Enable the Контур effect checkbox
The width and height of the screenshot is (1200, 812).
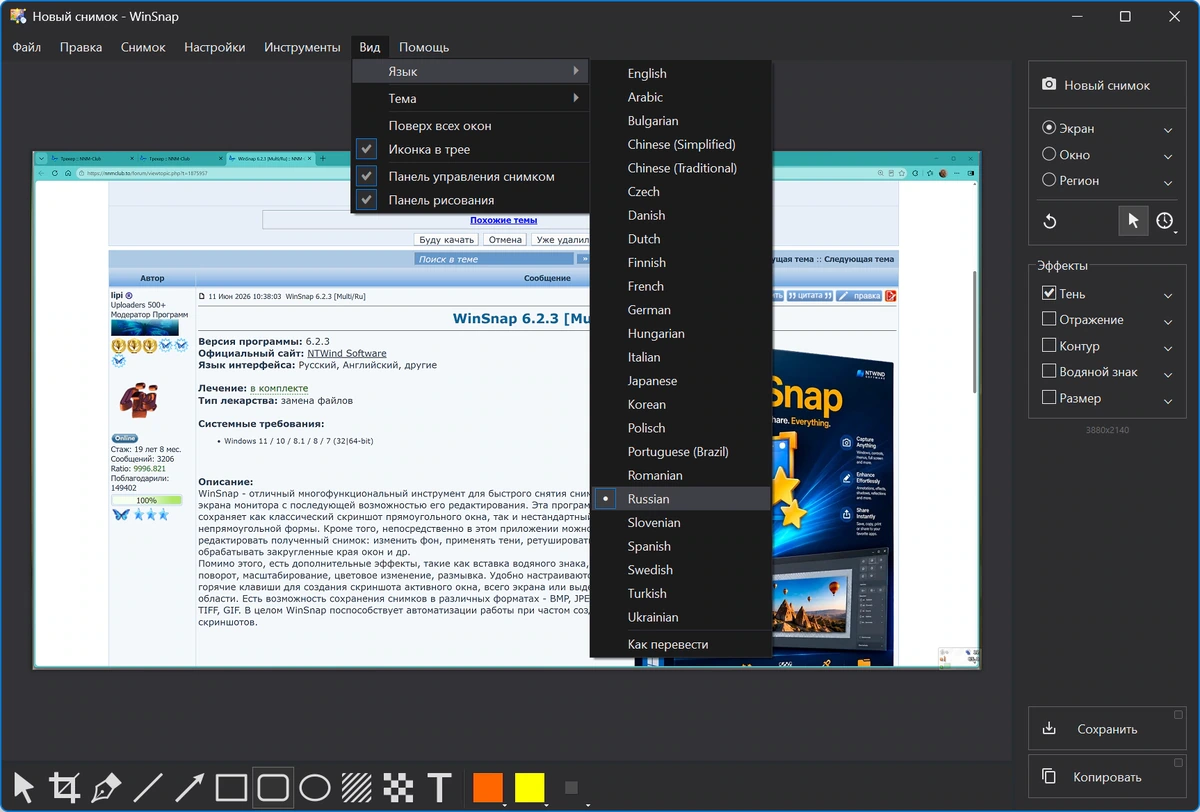pos(1049,346)
